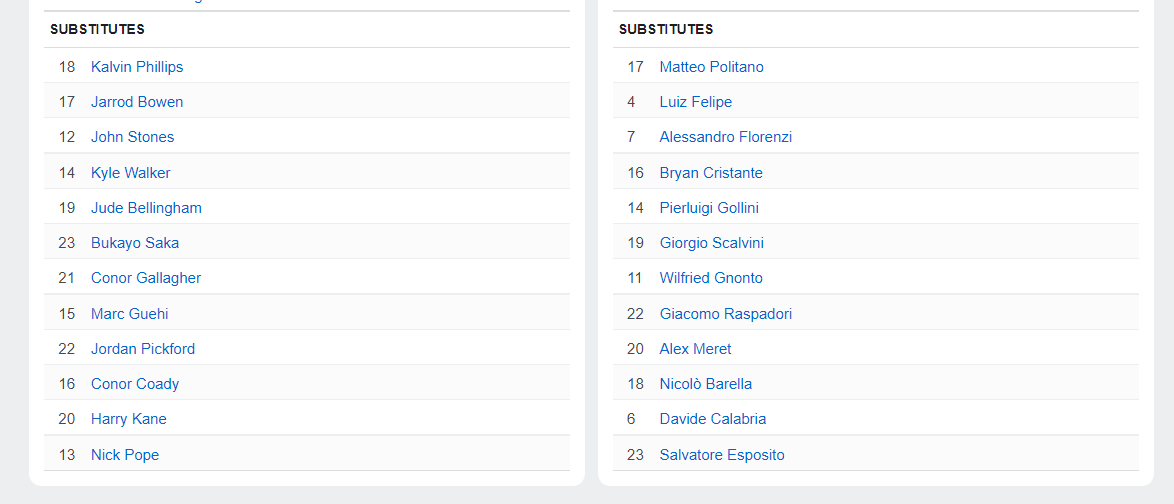Open Wilfried Gnonto's player link
Screen dimensions: 1174x504
pyautogui.click(x=711, y=278)
